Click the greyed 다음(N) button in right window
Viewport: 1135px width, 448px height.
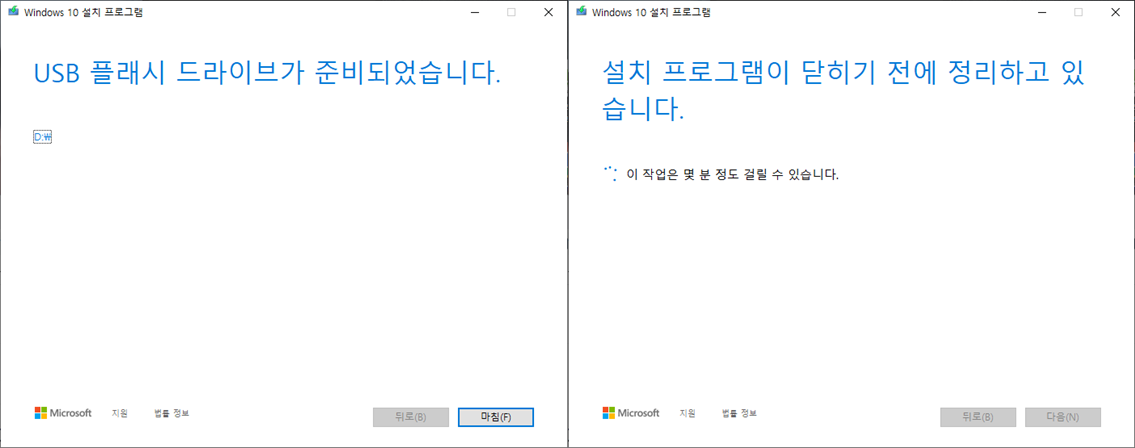pos(1063,417)
